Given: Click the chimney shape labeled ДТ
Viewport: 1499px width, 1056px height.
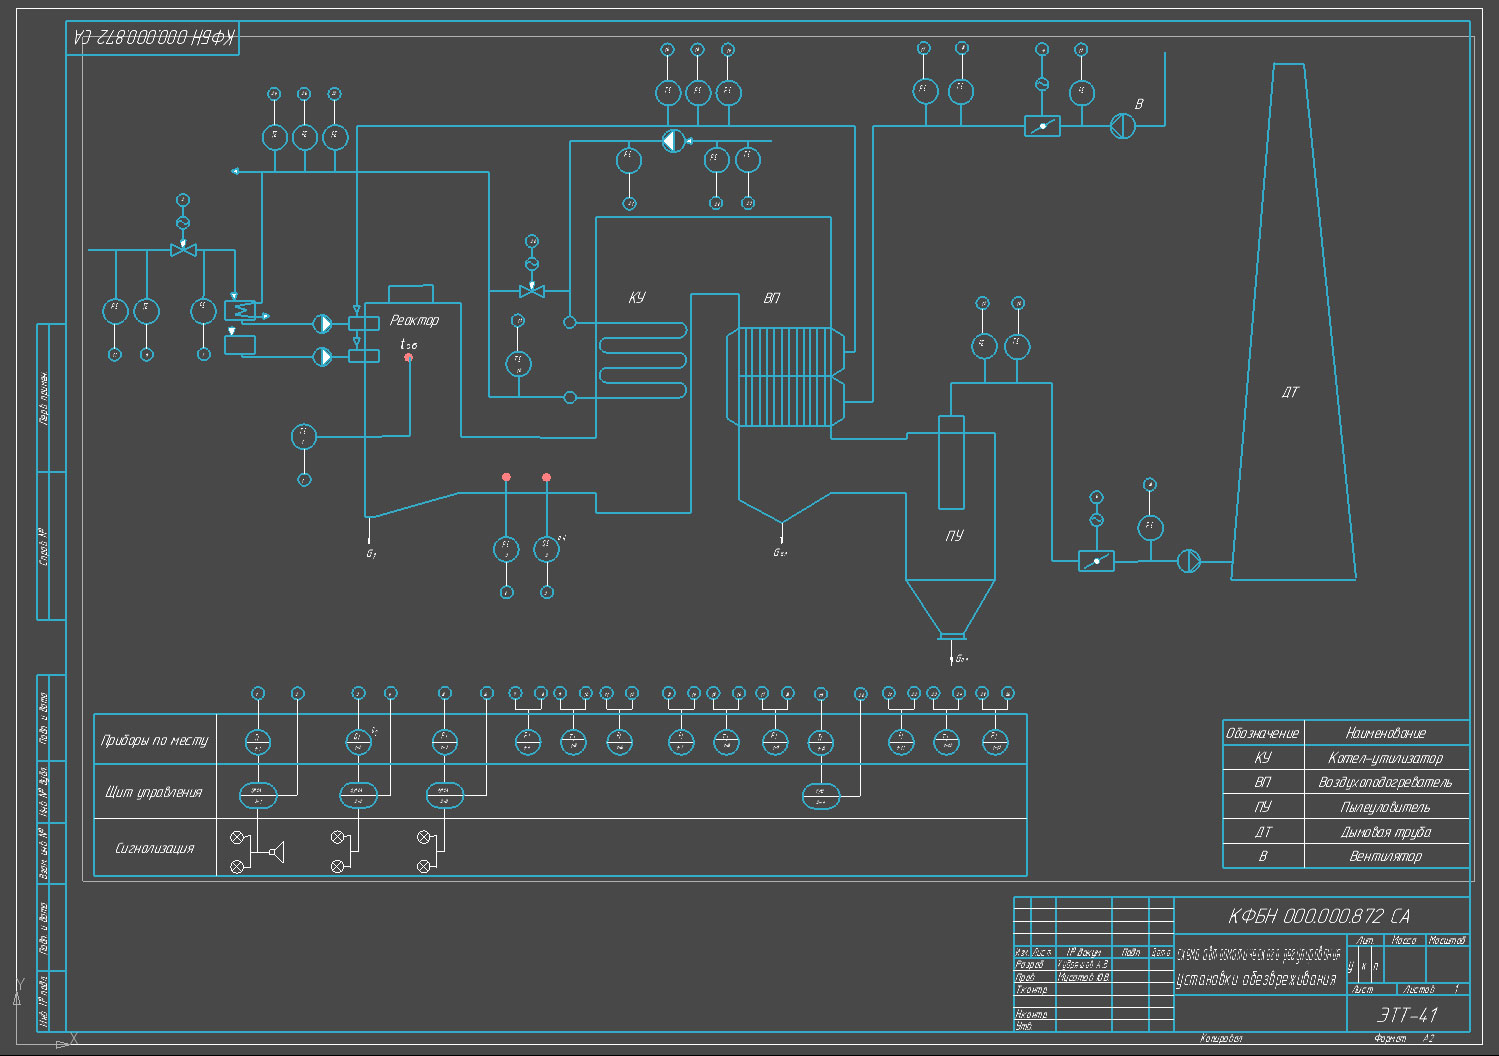Looking at the screenshot, I should tap(1292, 322).
